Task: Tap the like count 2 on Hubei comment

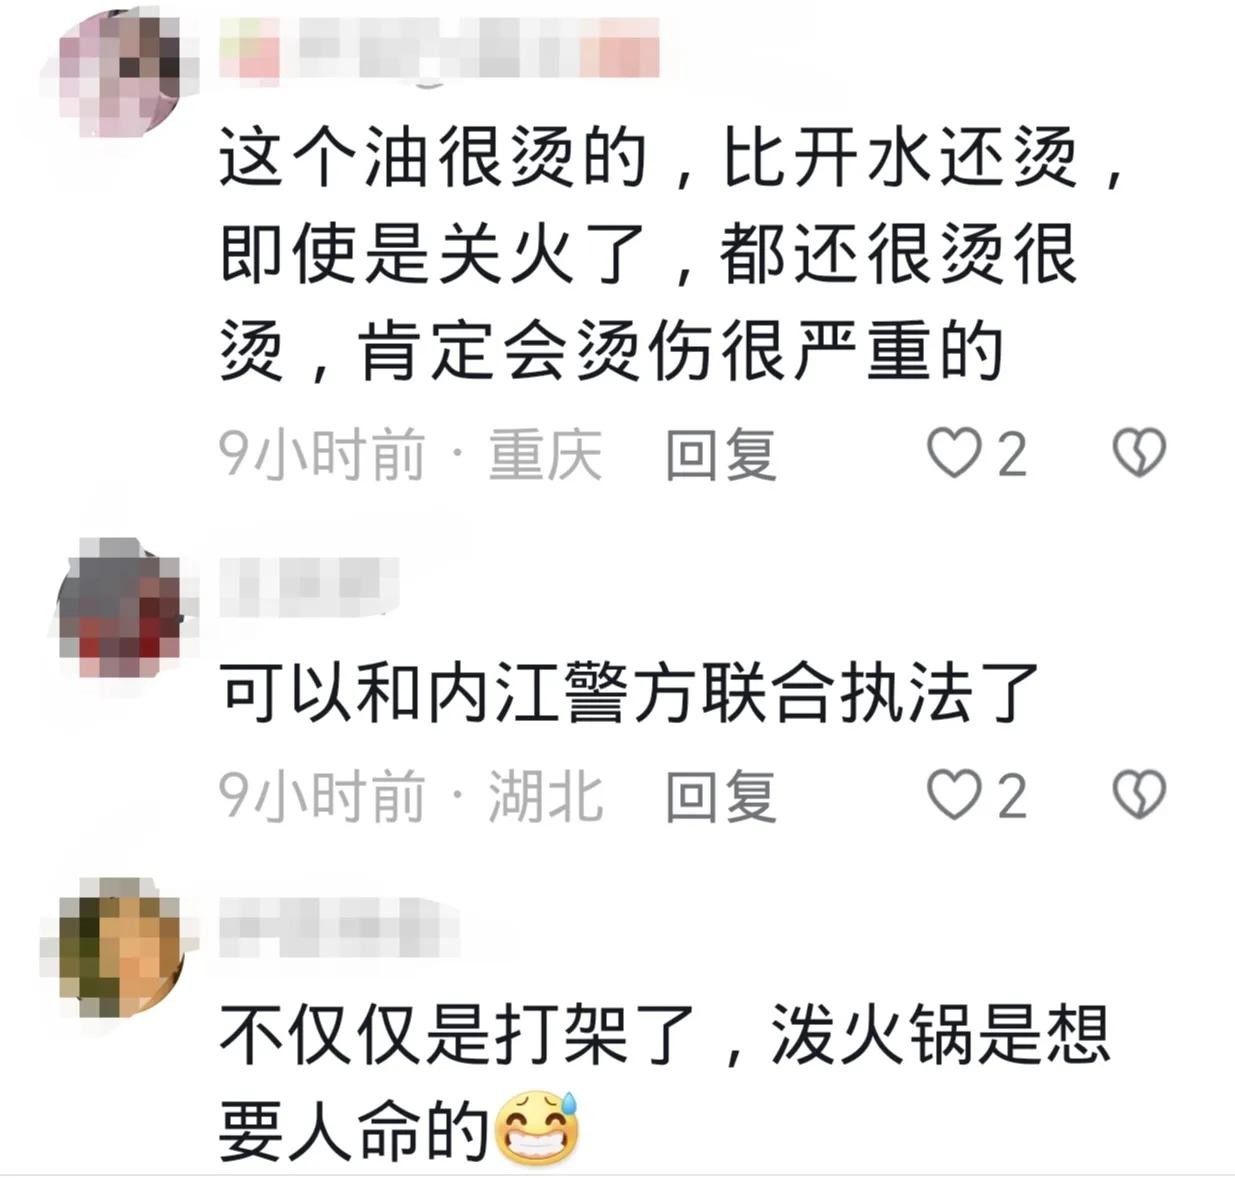Action: tap(1011, 797)
